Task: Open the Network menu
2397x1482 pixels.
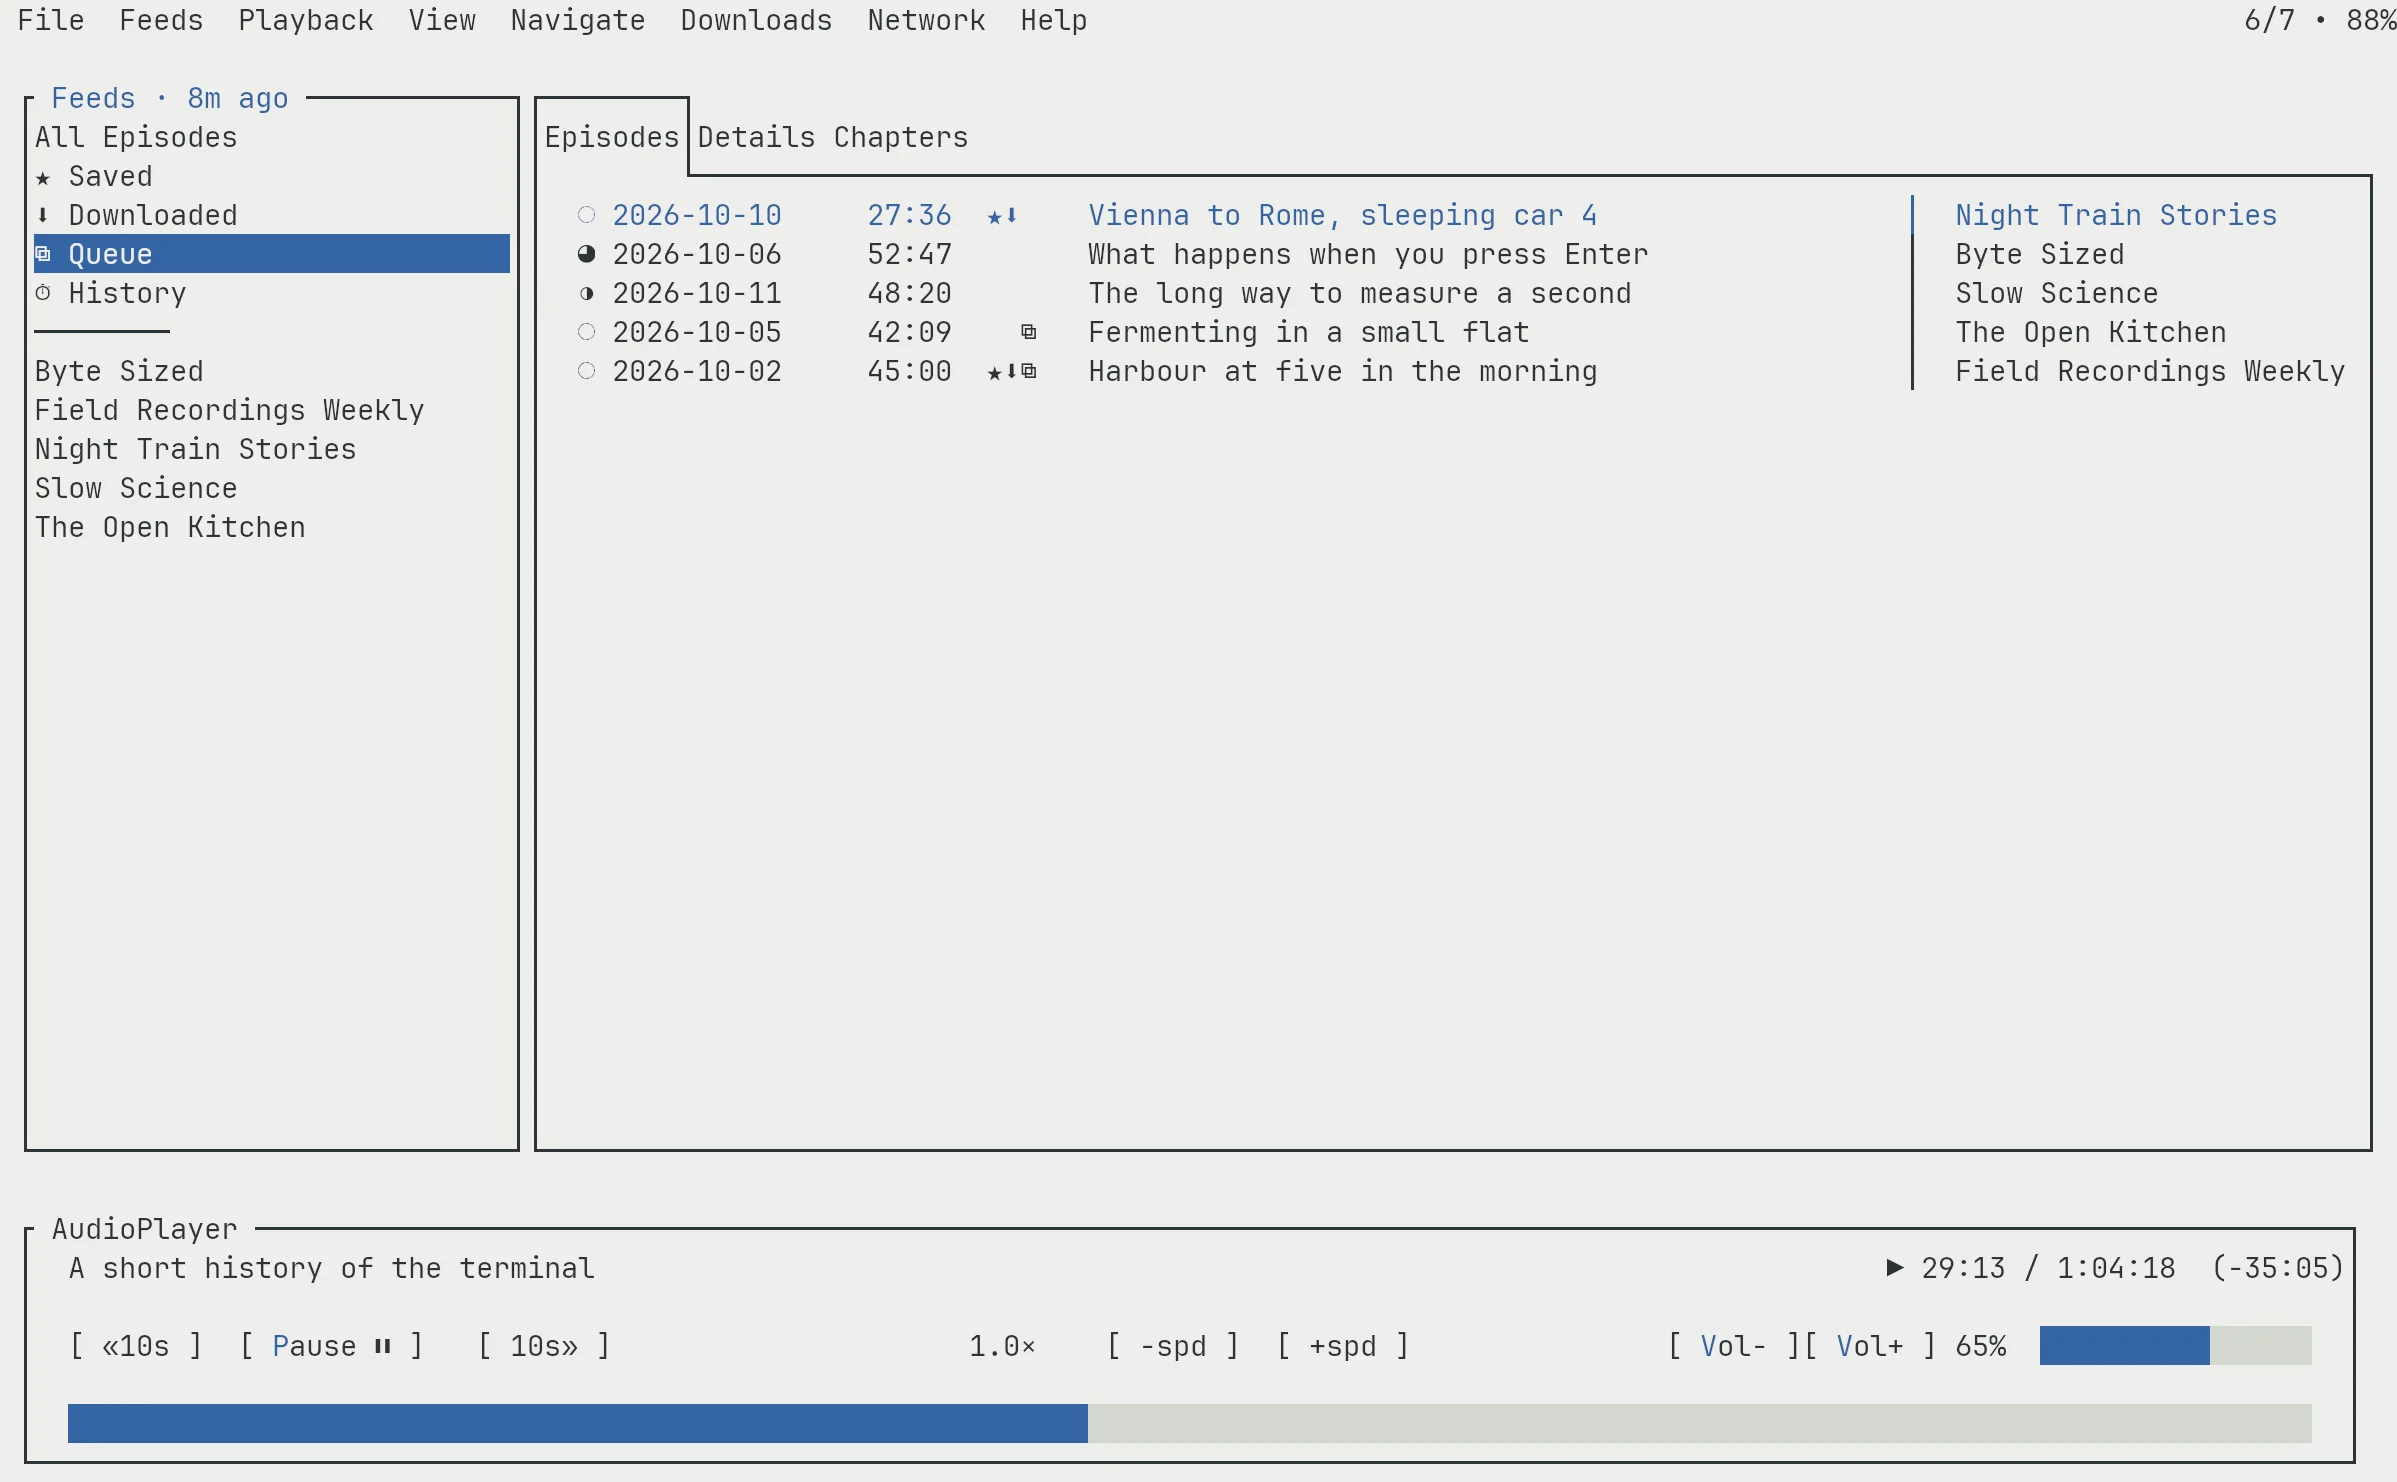Action: pos(927,20)
